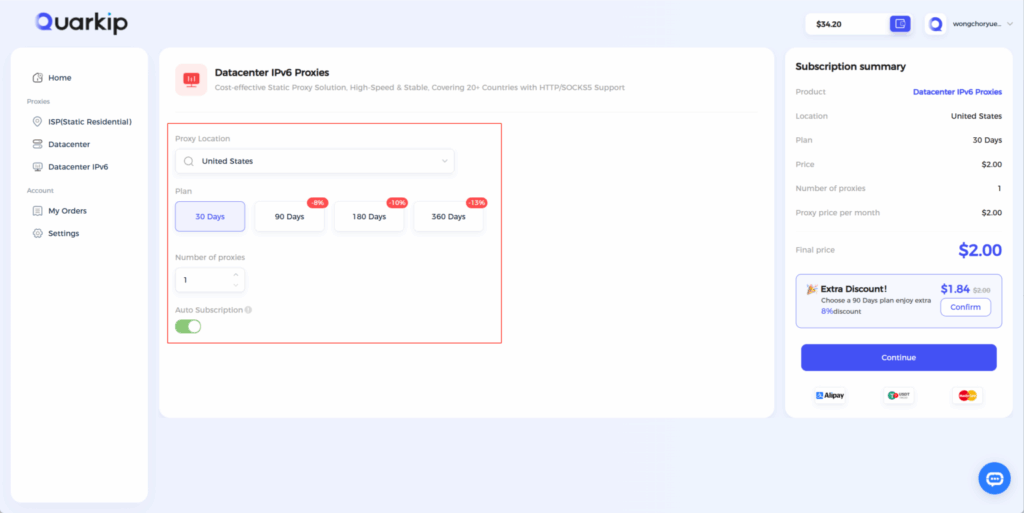Screen dimensions: 1024x513
Task: Click the red Datacenter IPv6 product icon
Action: click(x=191, y=80)
